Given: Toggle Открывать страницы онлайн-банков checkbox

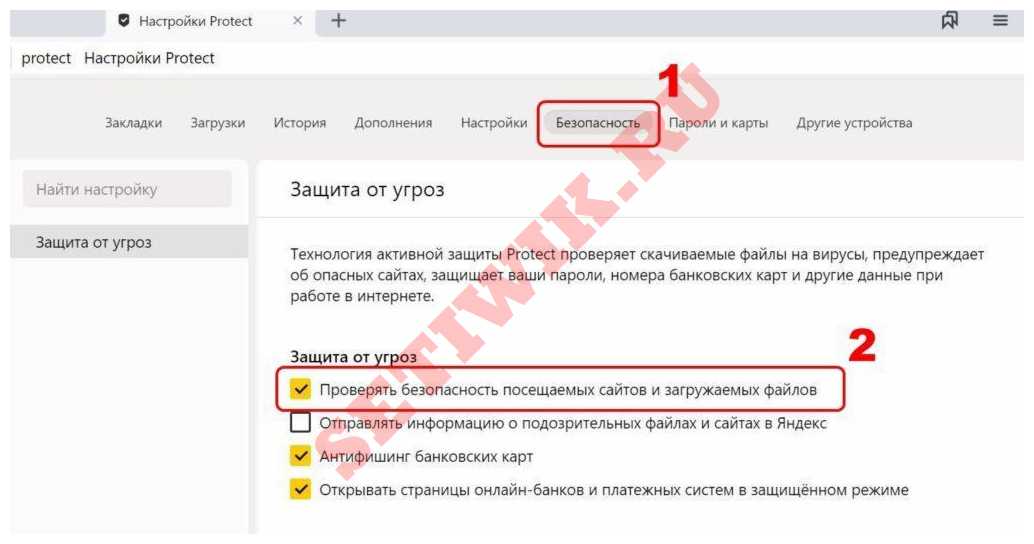Looking at the screenshot, I should click(300, 490).
